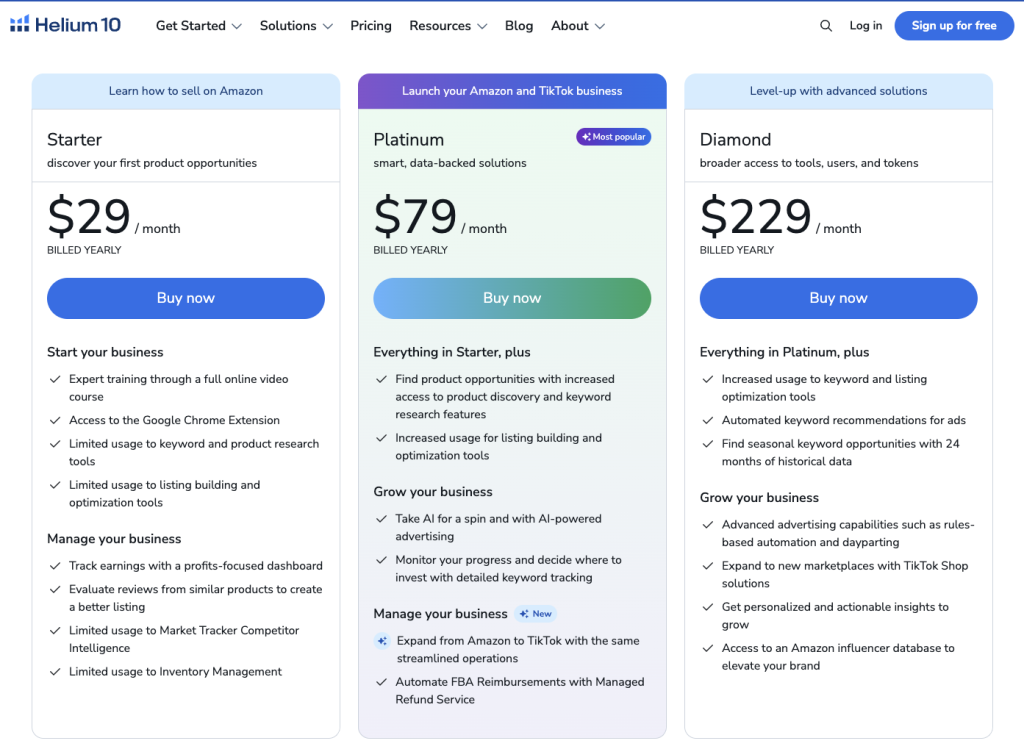This screenshot has height=749, width=1024.
Task: Click Sign up for free button
Action: (x=954, y=26)
